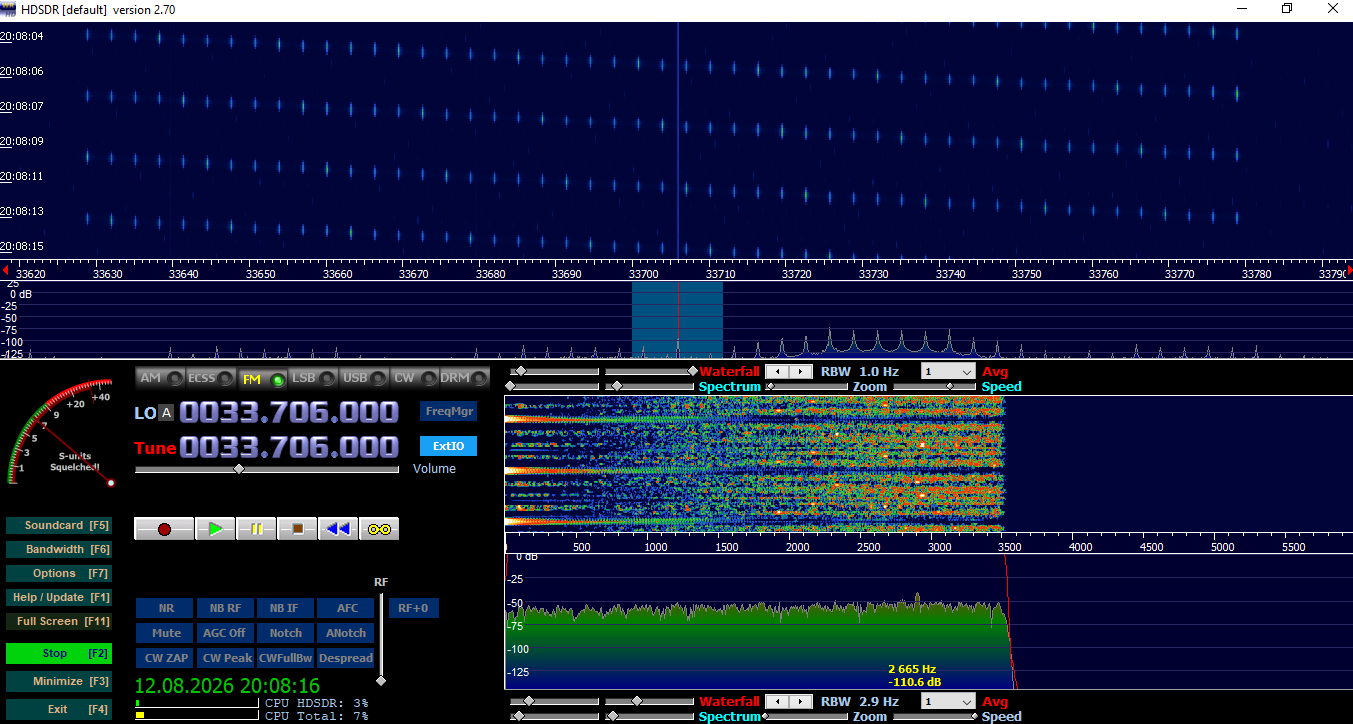Enable AFC frequency control
Viewport: 1353px width, 724px height.
point(346,608)
